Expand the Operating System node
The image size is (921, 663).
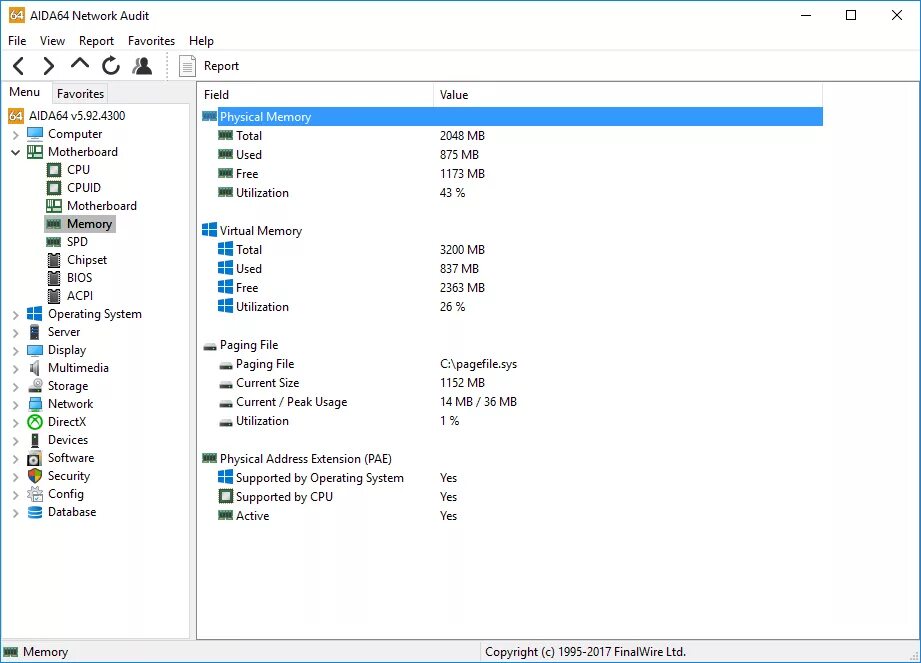[x=16, y=315]
